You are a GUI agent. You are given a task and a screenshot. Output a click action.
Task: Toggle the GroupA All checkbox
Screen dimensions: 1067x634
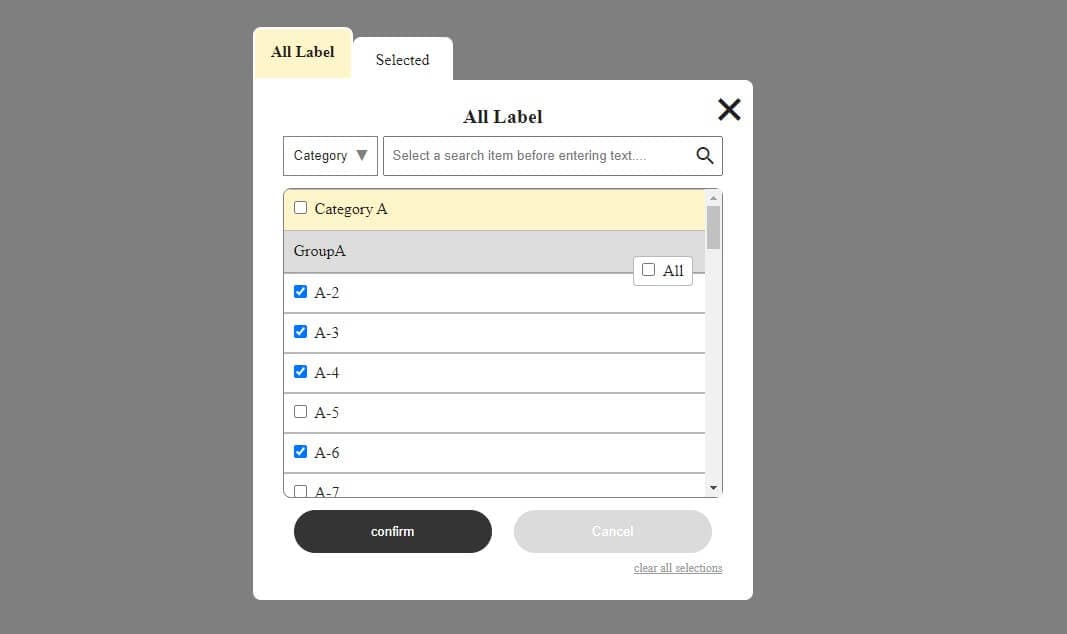tap(649, 269)
